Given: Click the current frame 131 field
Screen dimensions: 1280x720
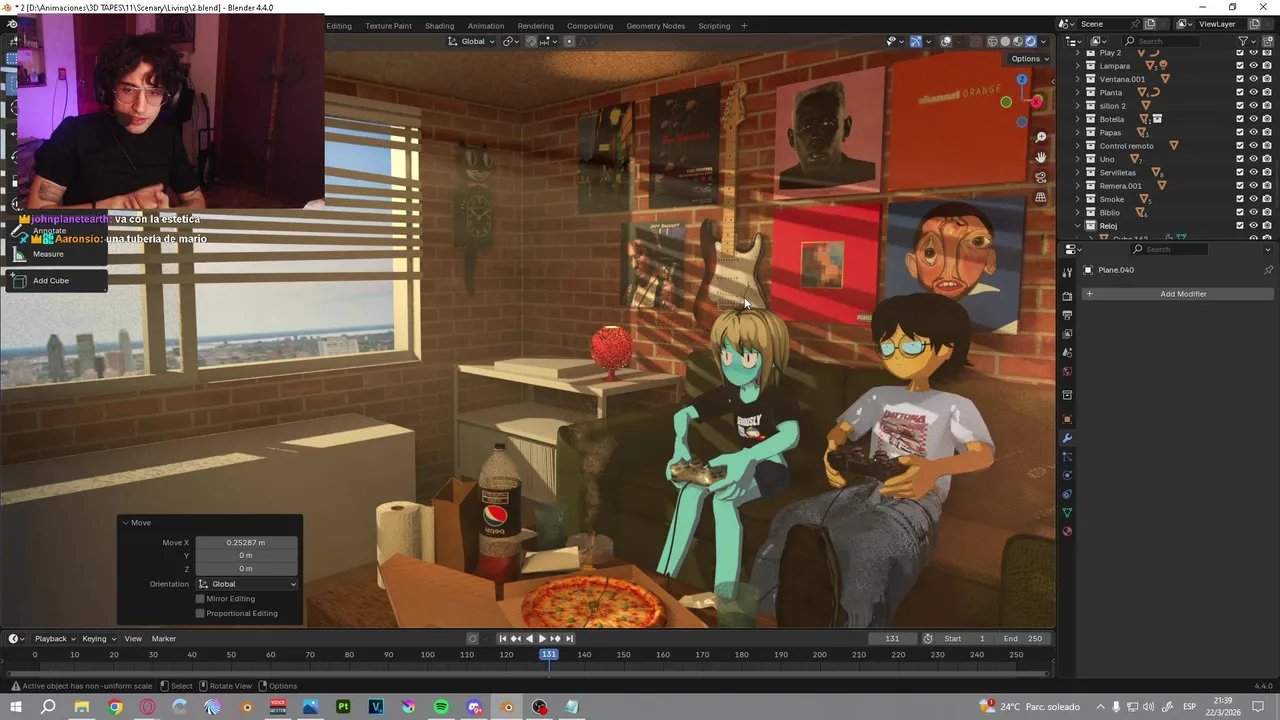Looking at the screenshot, I should pos(892,638).
